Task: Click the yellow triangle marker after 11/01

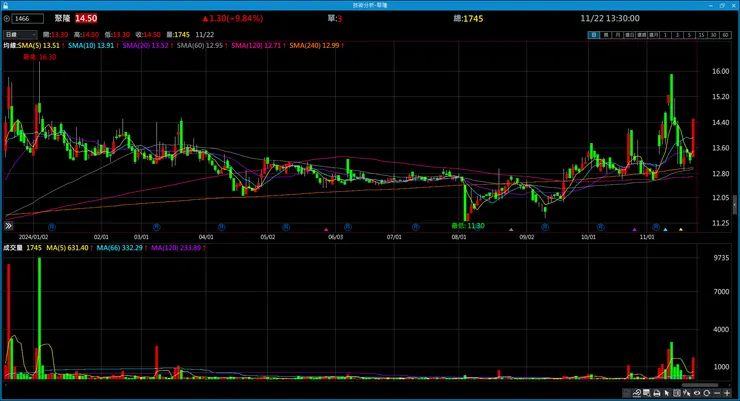Action: click(681, 230)
